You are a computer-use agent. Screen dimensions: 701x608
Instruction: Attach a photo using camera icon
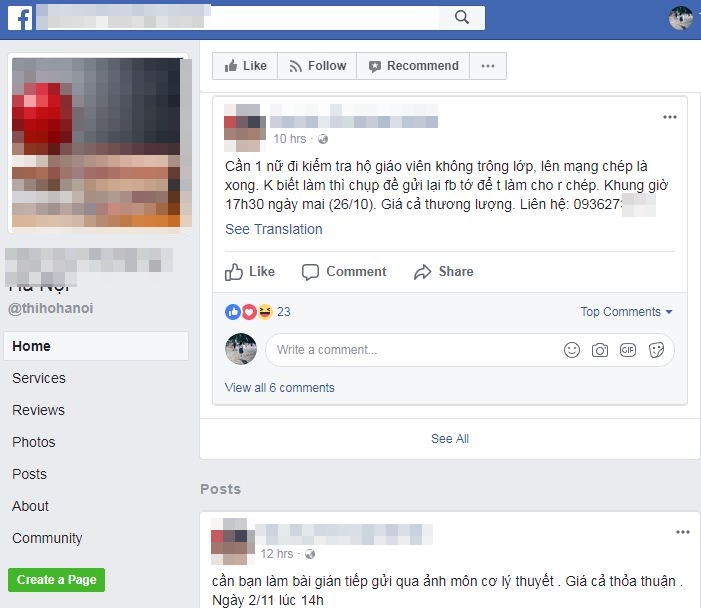pos(600,350)
